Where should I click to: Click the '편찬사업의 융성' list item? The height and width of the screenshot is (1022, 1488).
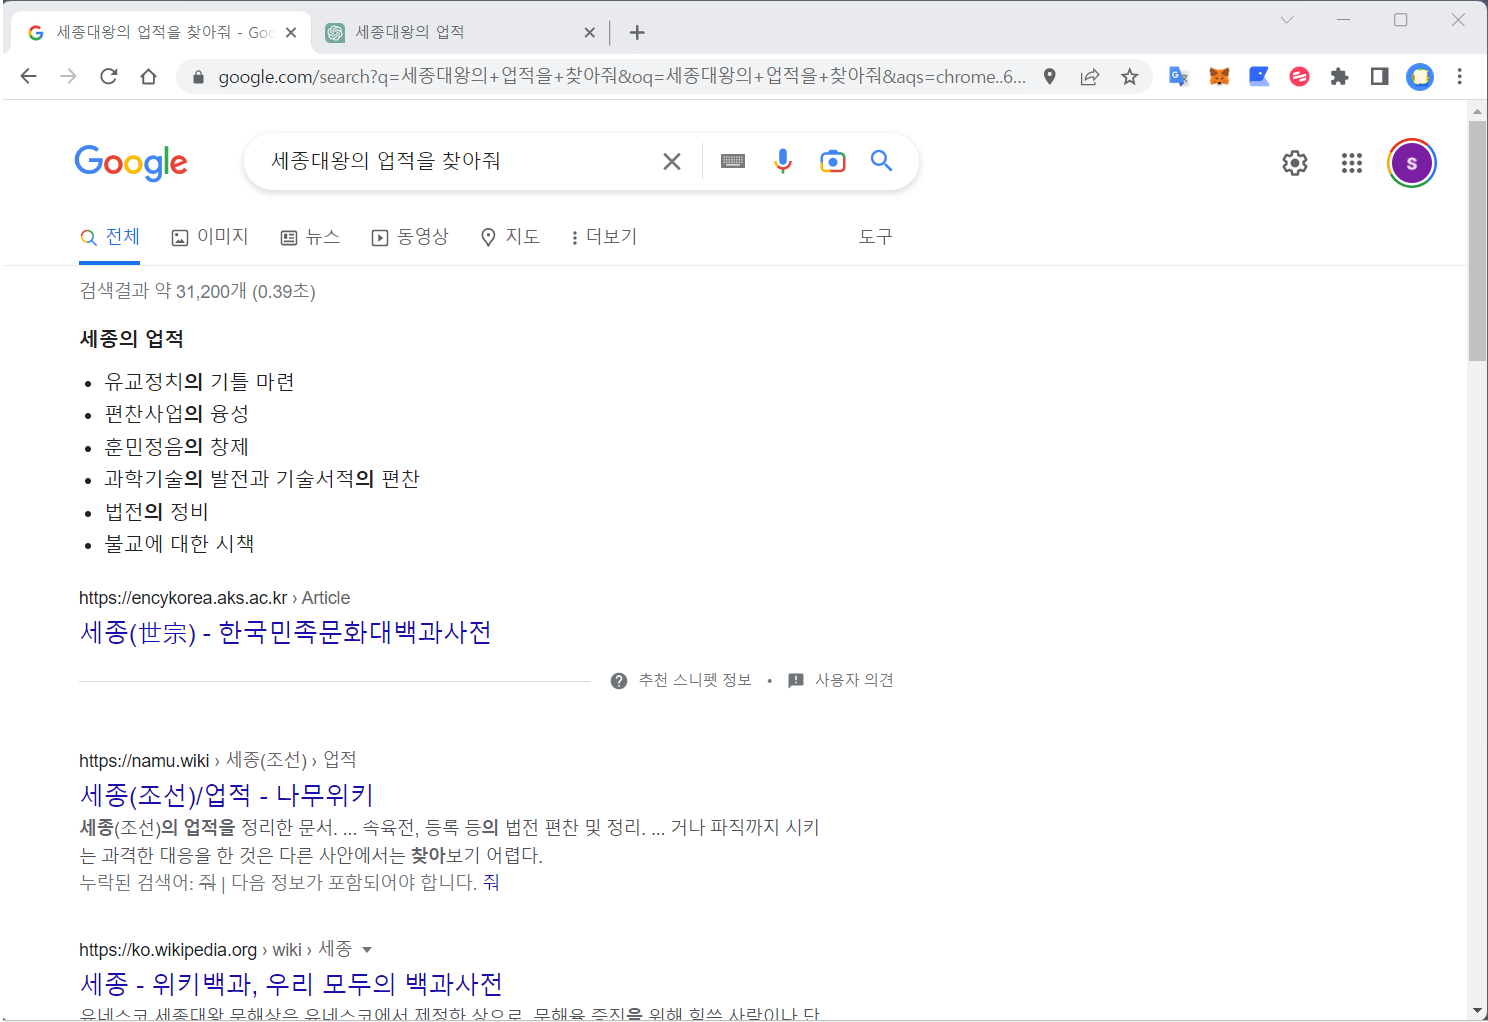pyautogui.click(x=177, y=414)
